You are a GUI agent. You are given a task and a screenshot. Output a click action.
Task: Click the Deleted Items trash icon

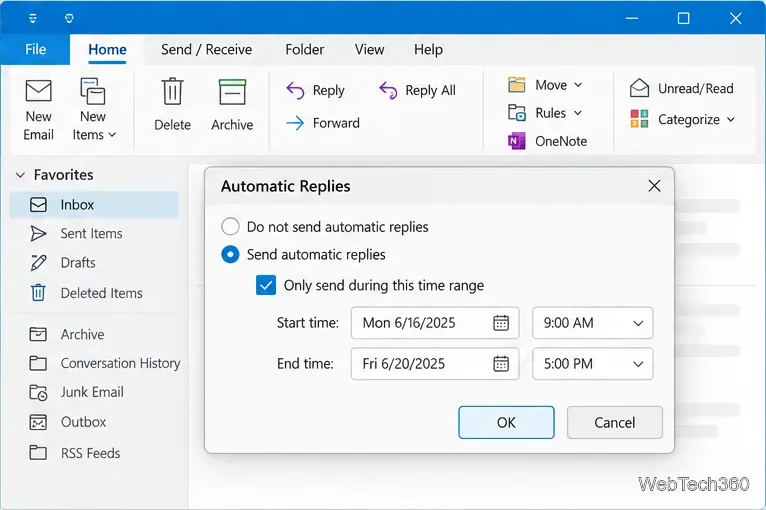[38, 293]
